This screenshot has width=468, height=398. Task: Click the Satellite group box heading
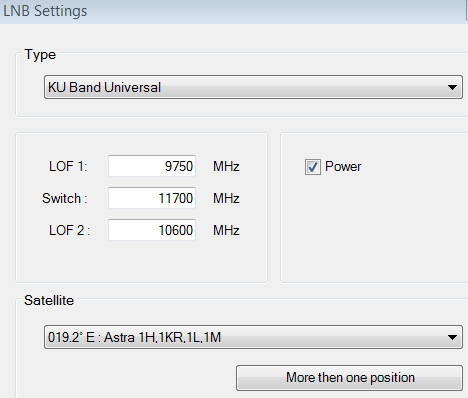pyautogui.click(x=49, y=300)
